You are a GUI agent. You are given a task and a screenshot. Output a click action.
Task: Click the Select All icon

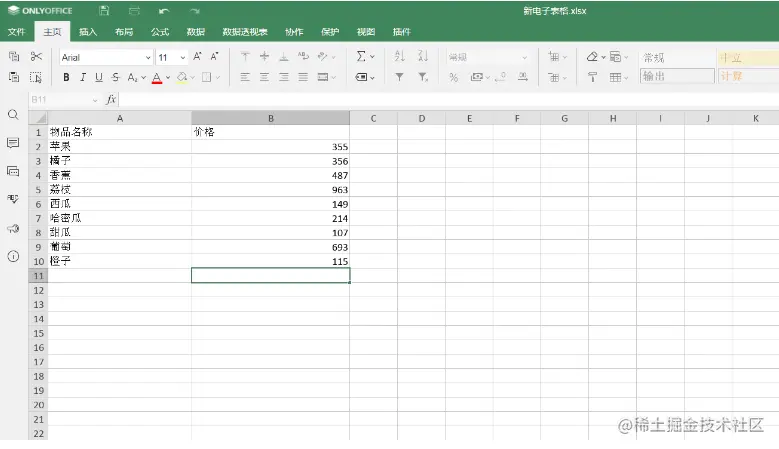pyautogui.click(x=36, y=77)
